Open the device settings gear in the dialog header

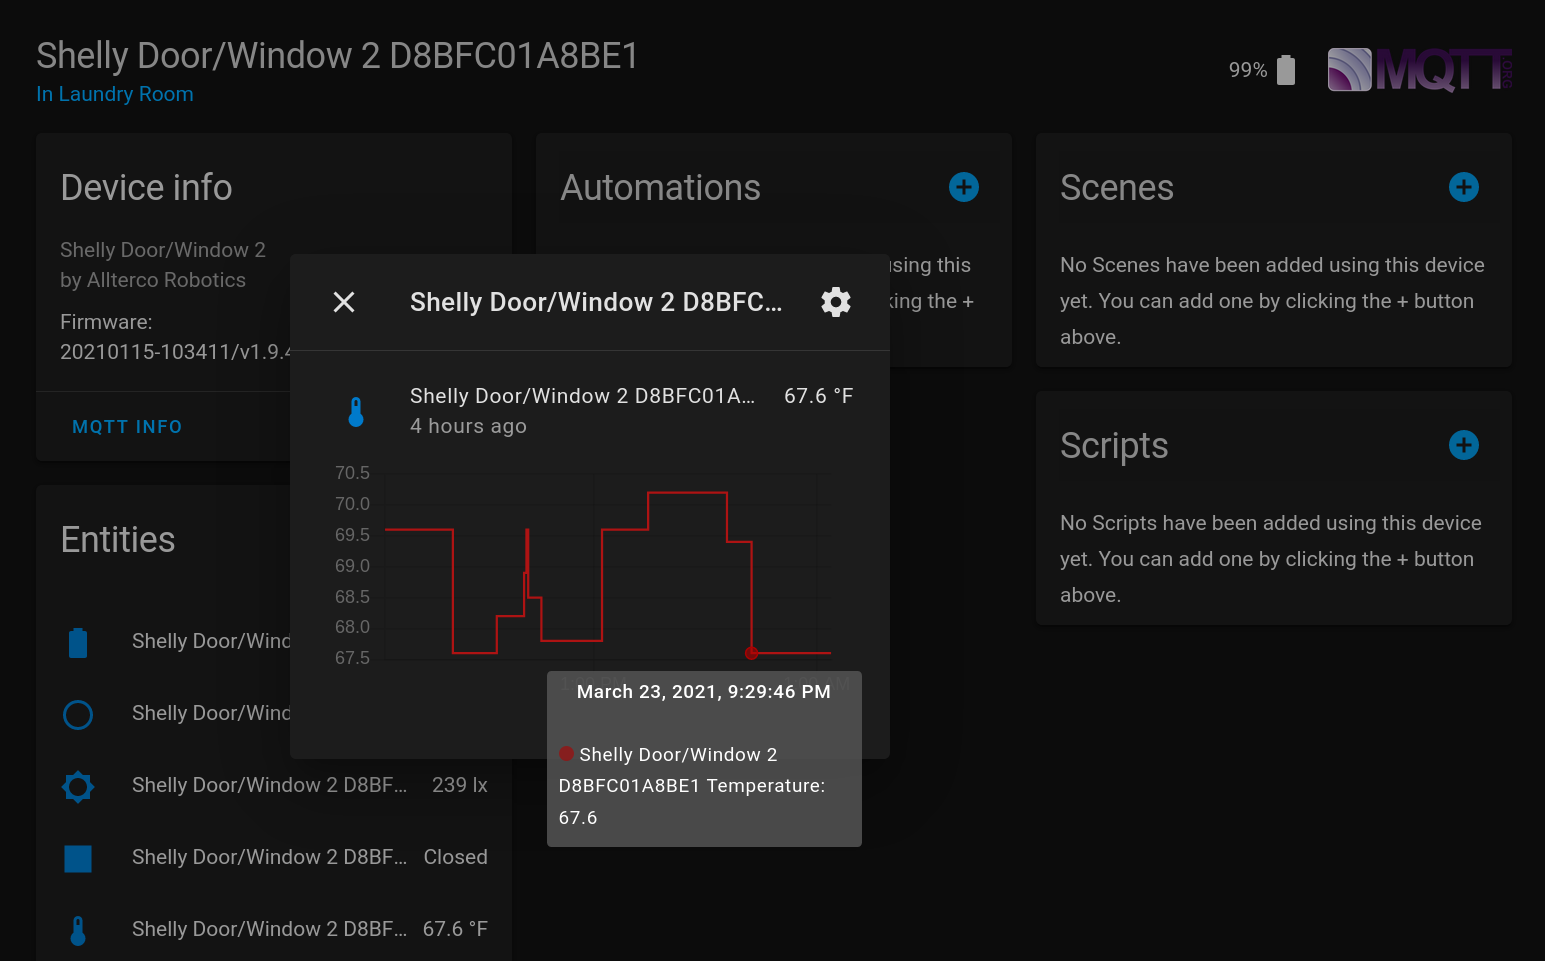[836, 301]
